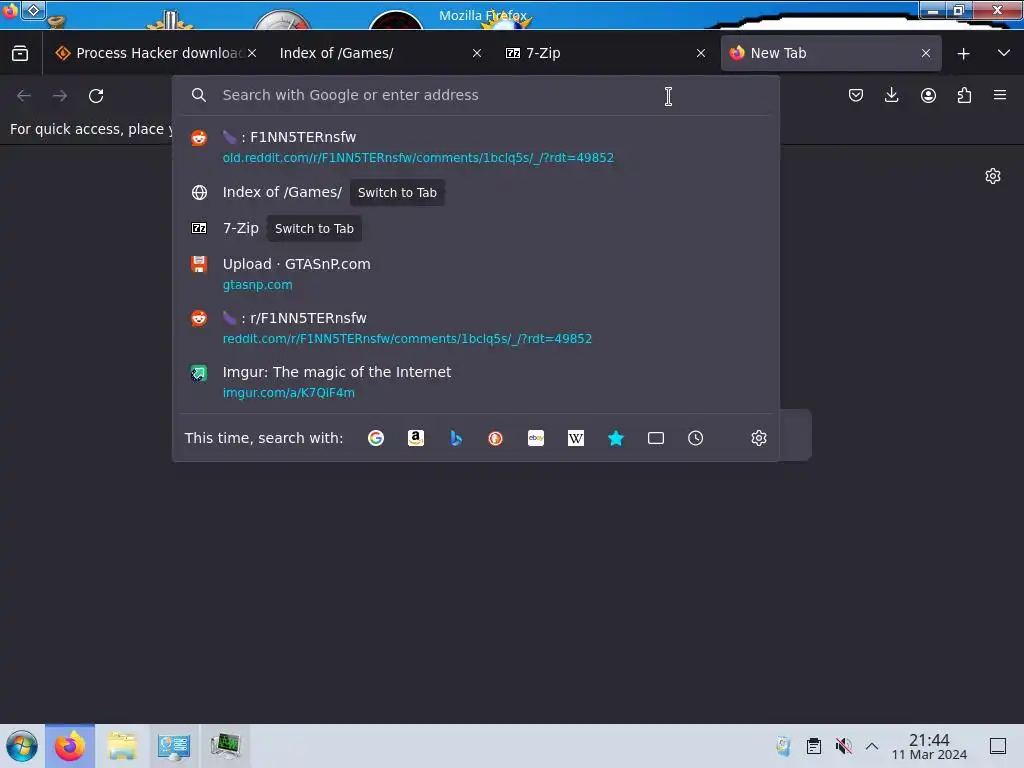Image resolution: width=1024 pixels, height=768 pixels.
Task: Open a new tab with plus
Action: [x=963, y=54]
